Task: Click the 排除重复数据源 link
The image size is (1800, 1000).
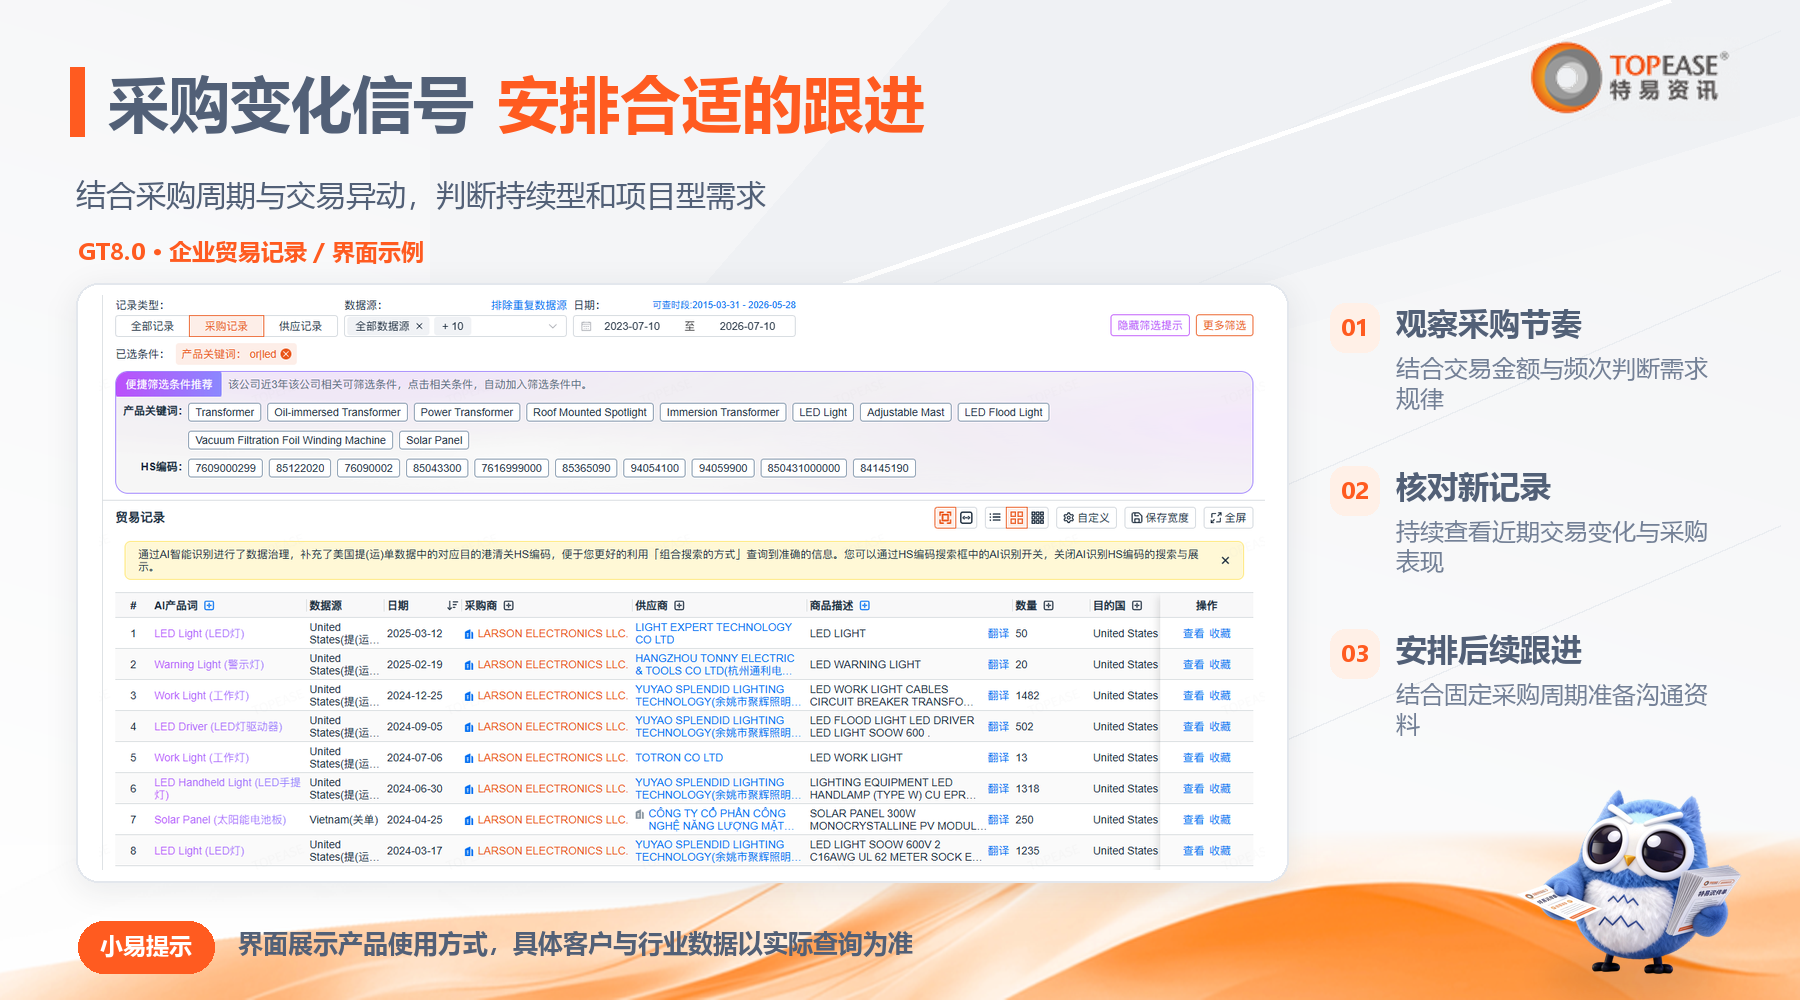Action: (x=529, y=305)
